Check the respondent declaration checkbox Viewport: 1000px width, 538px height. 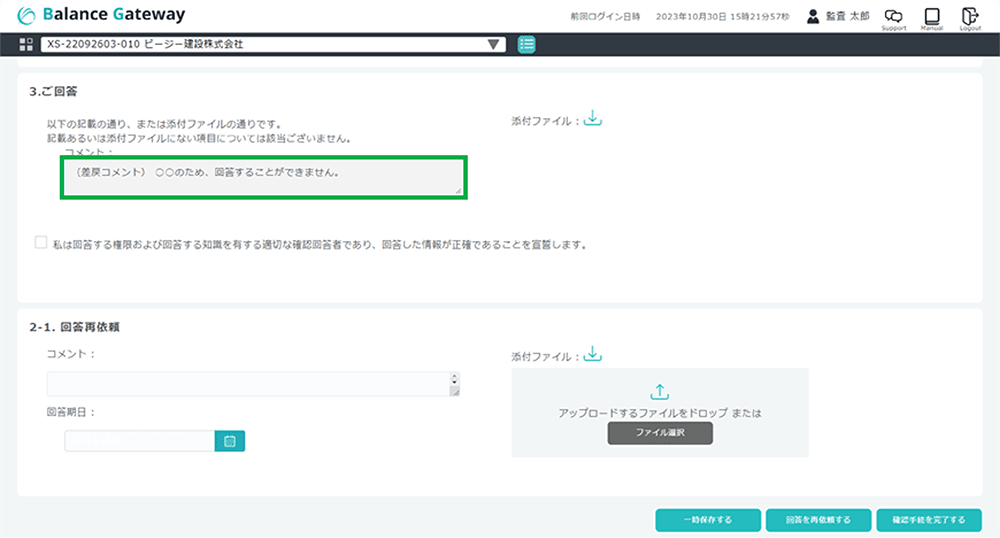tap(41, 242)
